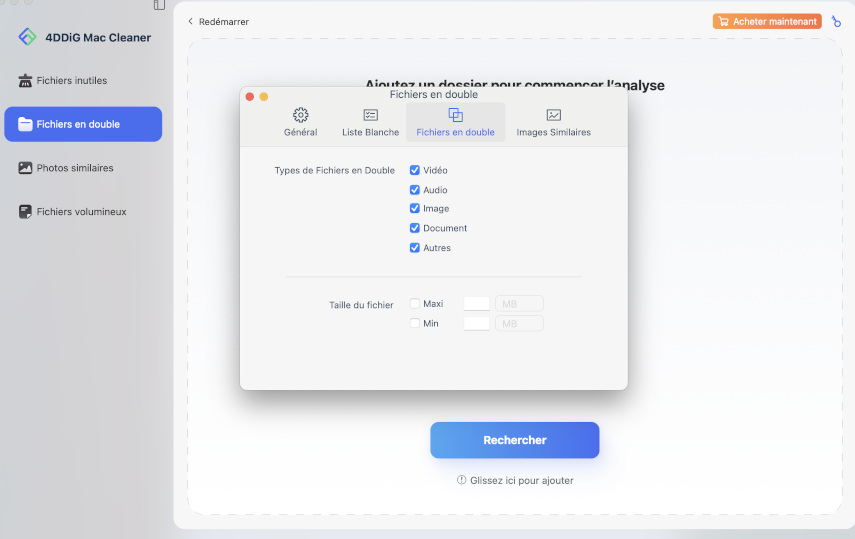Click the Min size input field
855x539 pixels.
(x=477, y=324)
